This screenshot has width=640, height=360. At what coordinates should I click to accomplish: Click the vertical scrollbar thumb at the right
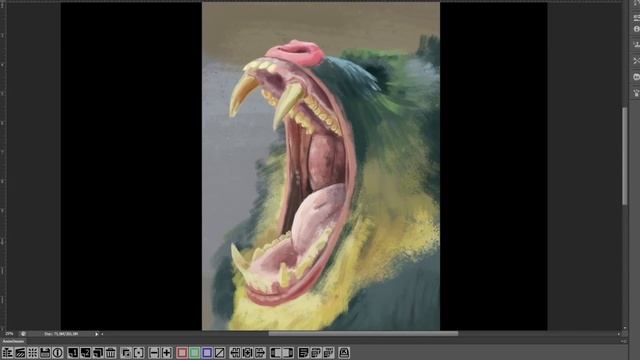(625, 156)
